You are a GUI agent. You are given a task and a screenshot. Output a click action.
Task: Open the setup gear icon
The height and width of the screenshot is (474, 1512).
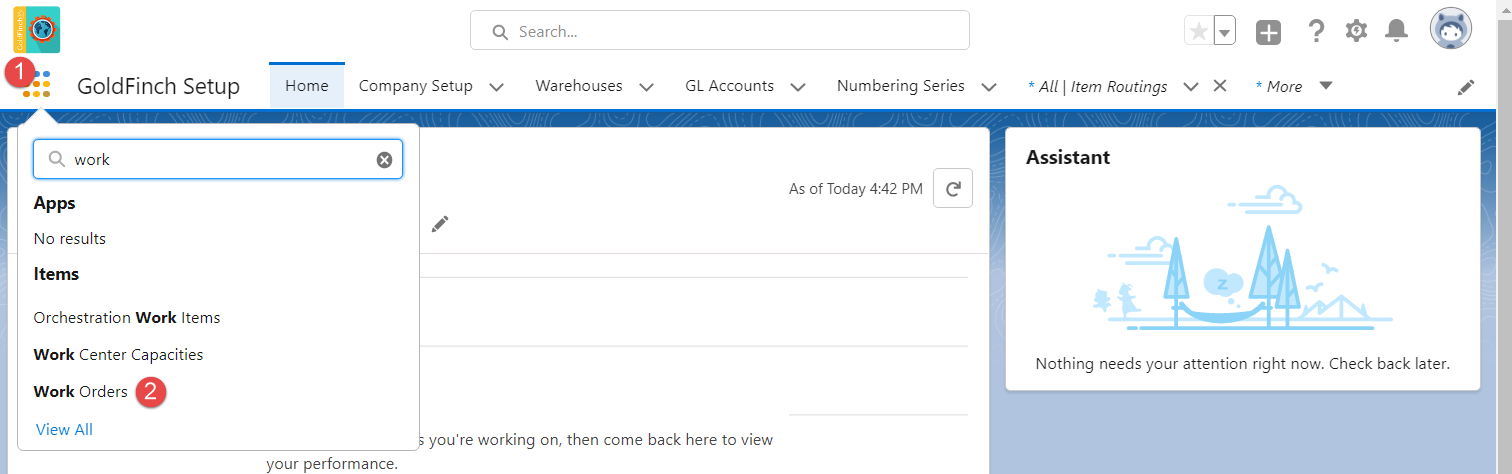pos(1356,31)
